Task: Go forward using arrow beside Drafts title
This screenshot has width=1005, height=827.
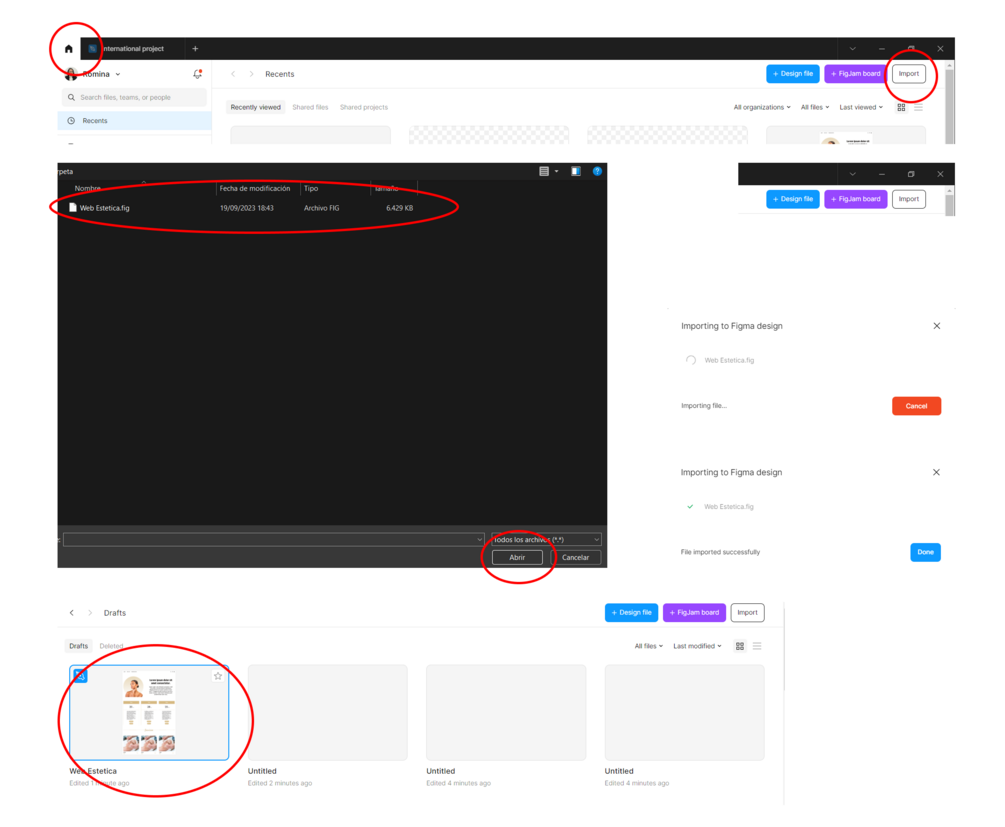Action: tap(90, 613)
